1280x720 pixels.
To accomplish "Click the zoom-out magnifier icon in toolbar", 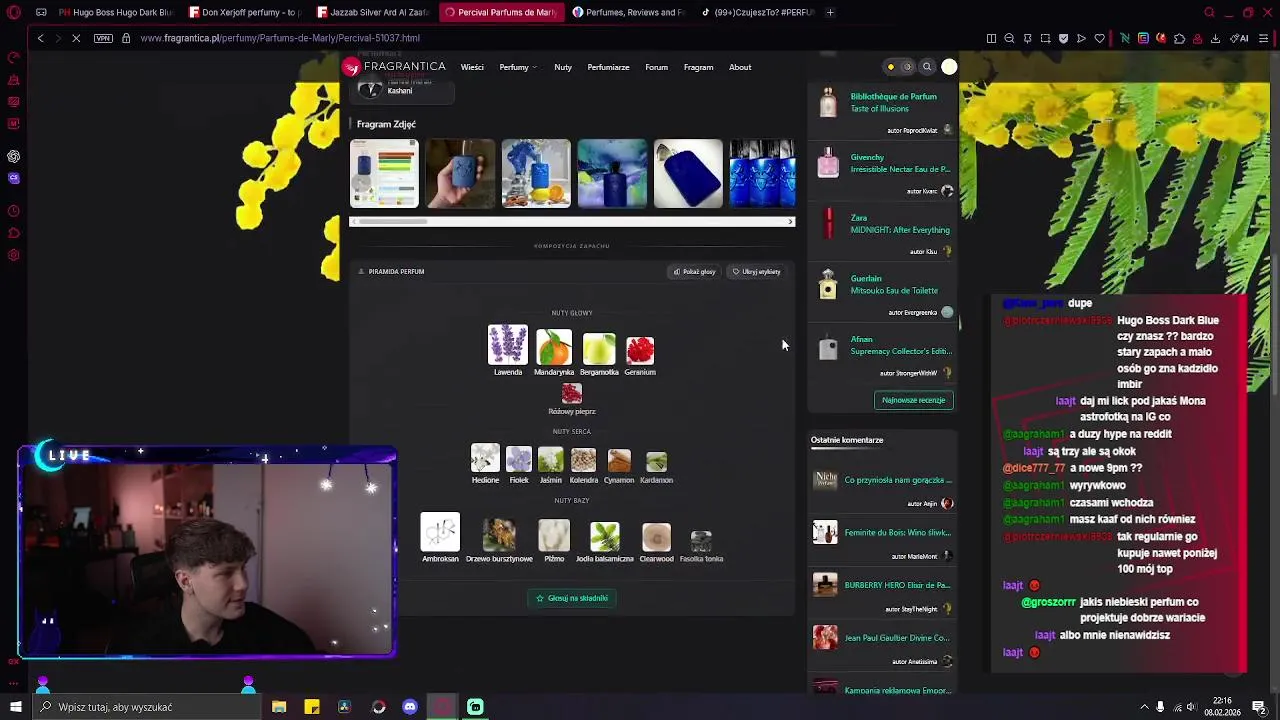I will point(1009,38).
